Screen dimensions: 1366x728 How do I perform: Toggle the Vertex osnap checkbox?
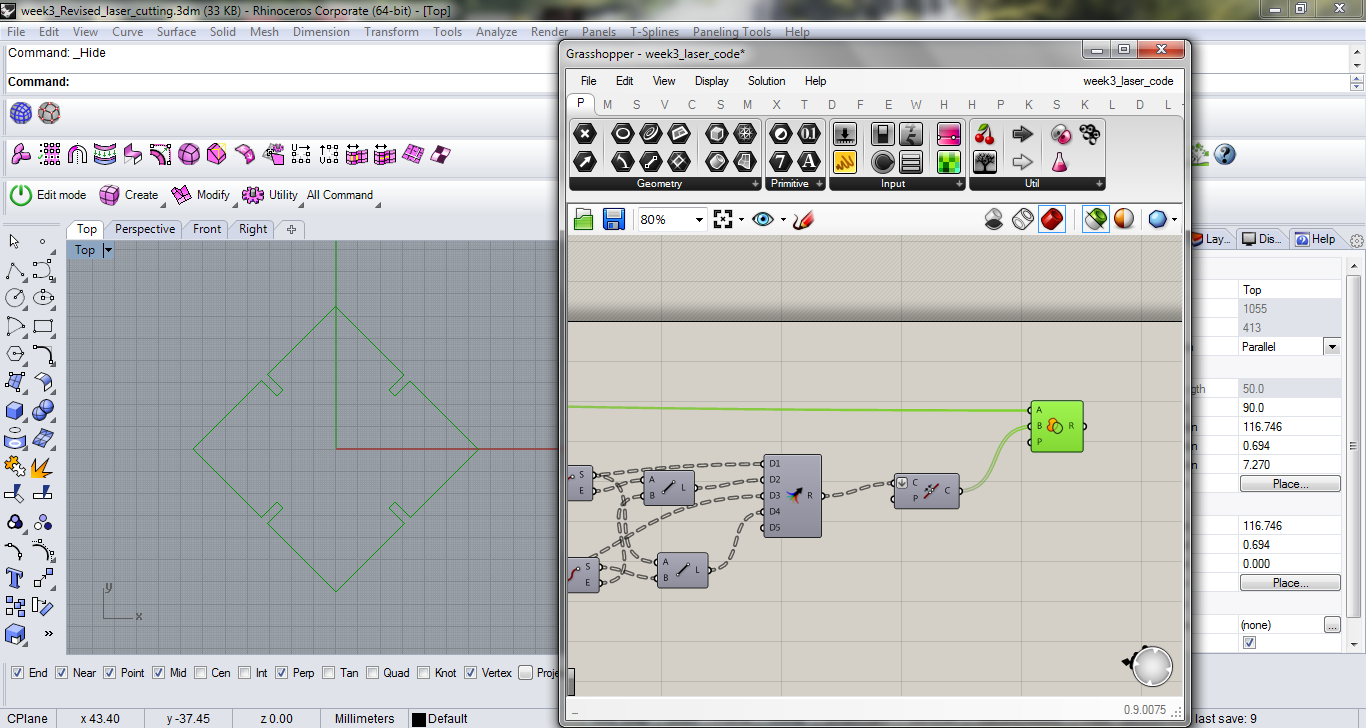coord(471,673)
